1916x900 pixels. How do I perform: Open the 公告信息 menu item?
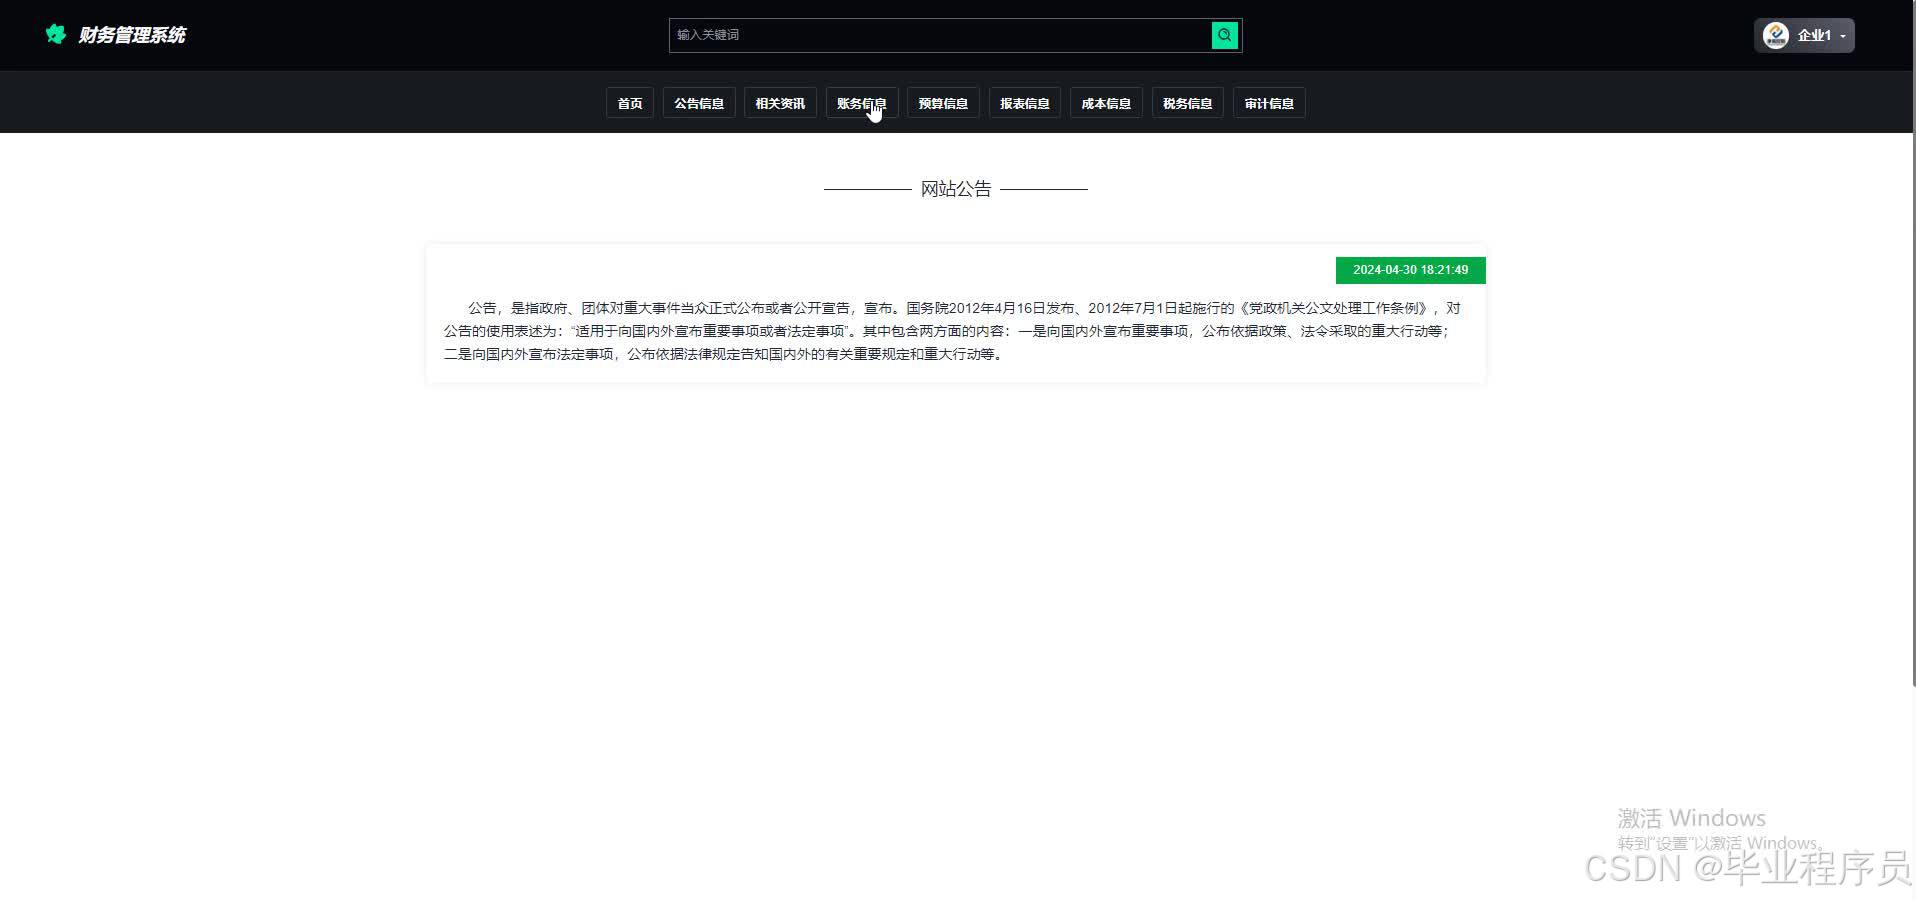[x=698, y=102]
